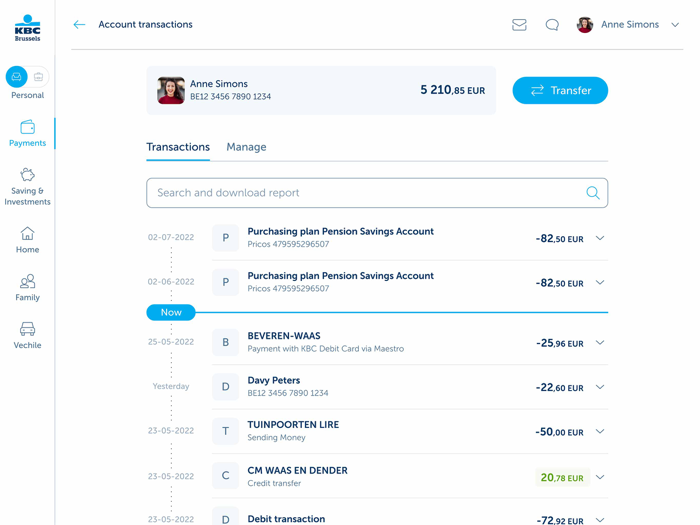Switch to Personal profile toggle

tap(17, 77)
